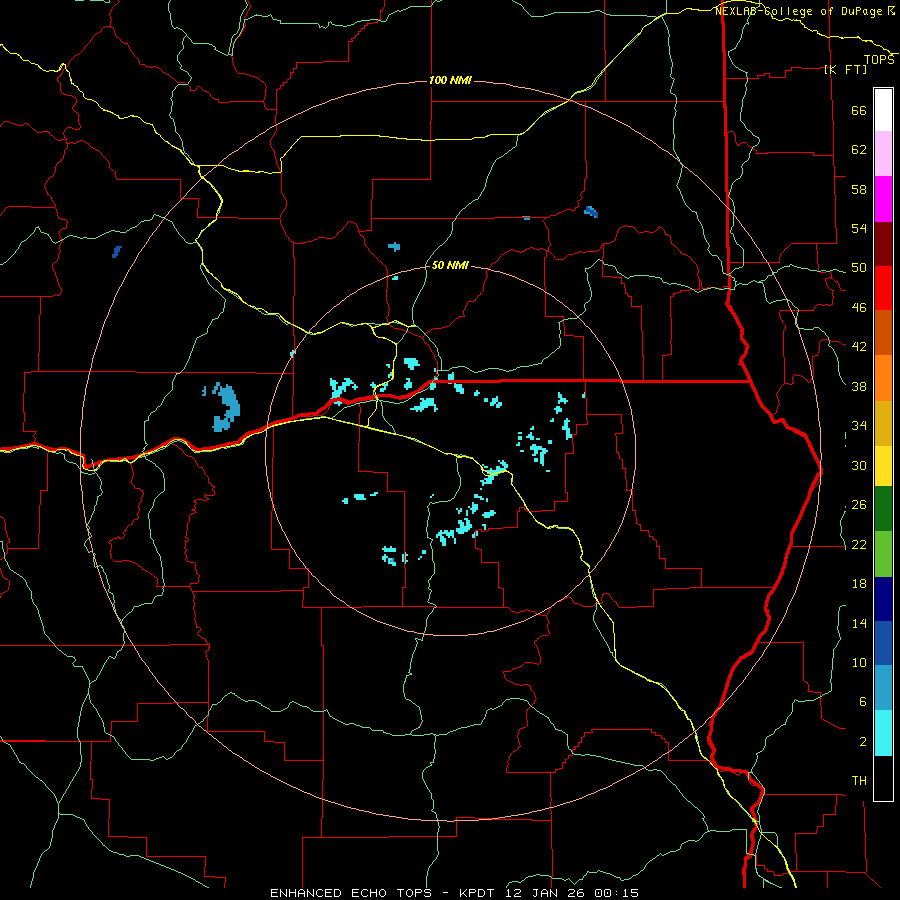Select the '46' legend value
This screenshot has height=900, width=900.
pos(859,308)
